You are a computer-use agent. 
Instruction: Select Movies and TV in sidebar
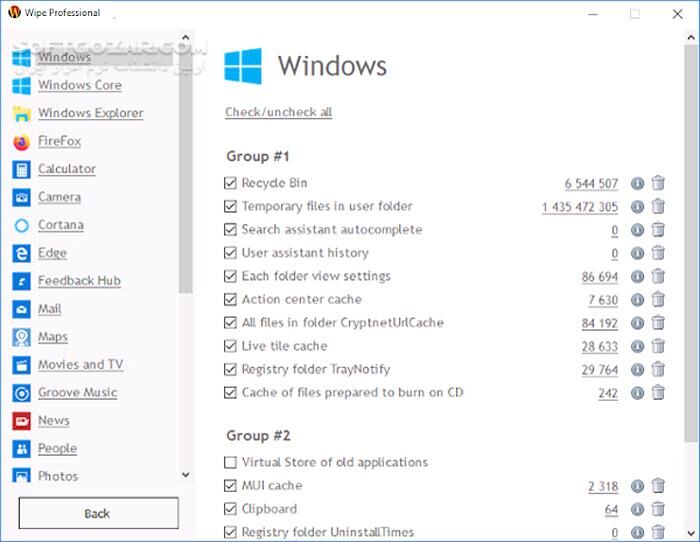pyautogui.click(x=80, y=365)
